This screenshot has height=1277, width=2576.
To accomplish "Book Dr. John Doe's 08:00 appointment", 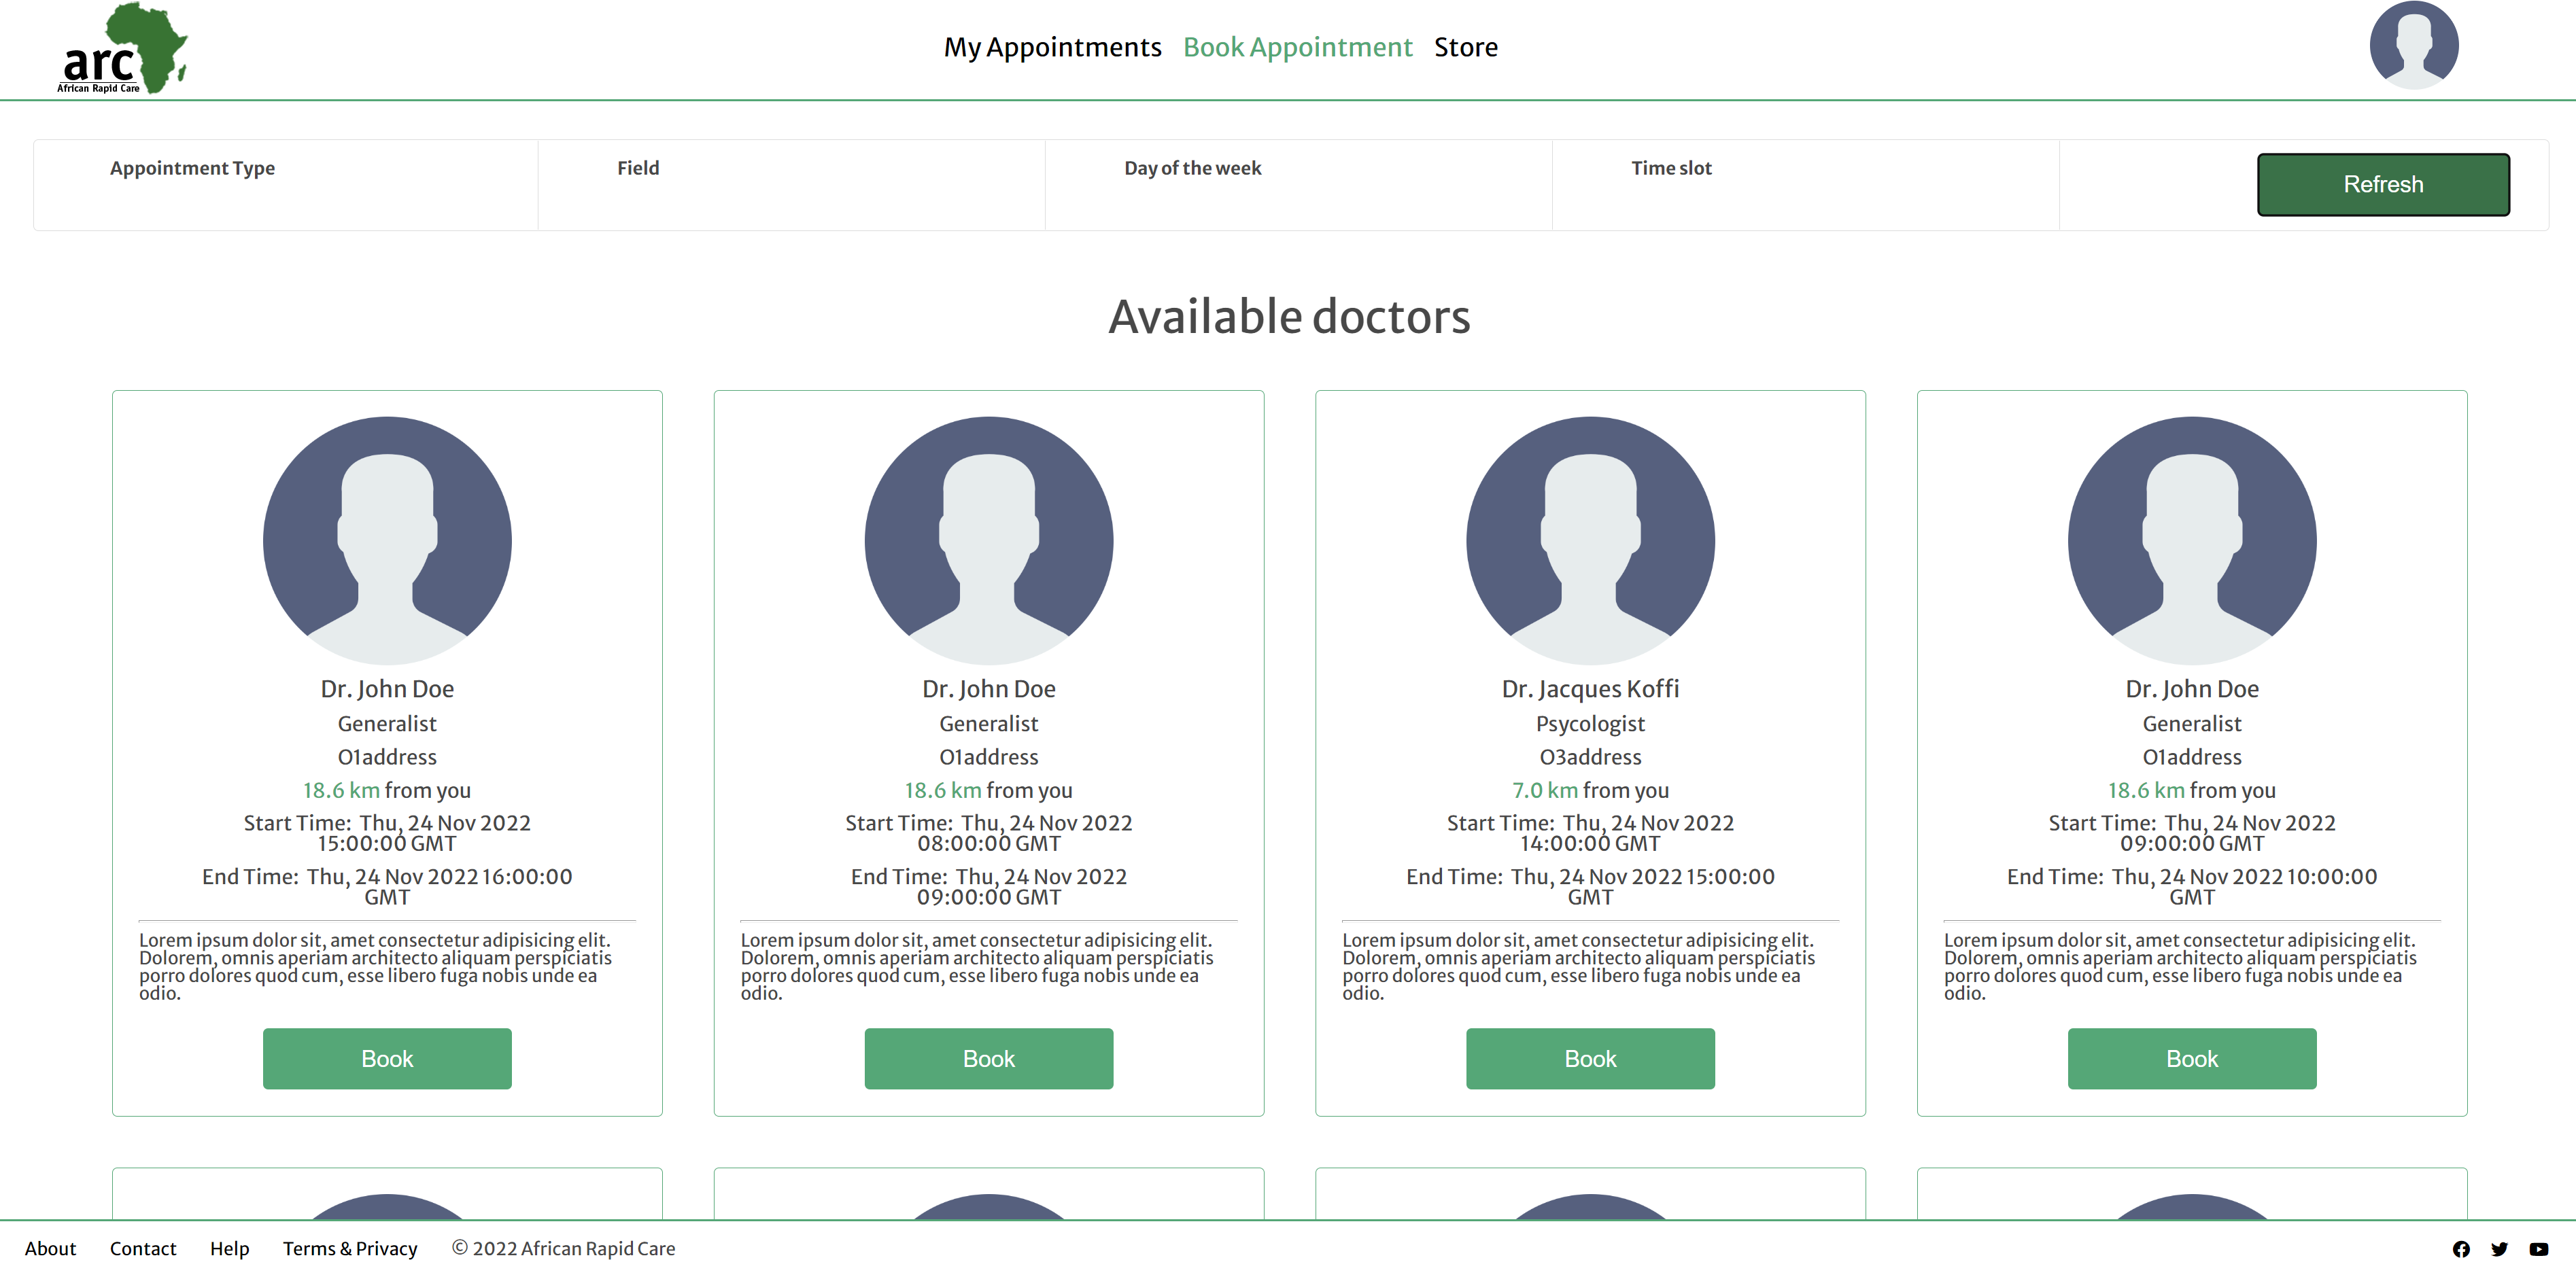I will coord(988,1059).
